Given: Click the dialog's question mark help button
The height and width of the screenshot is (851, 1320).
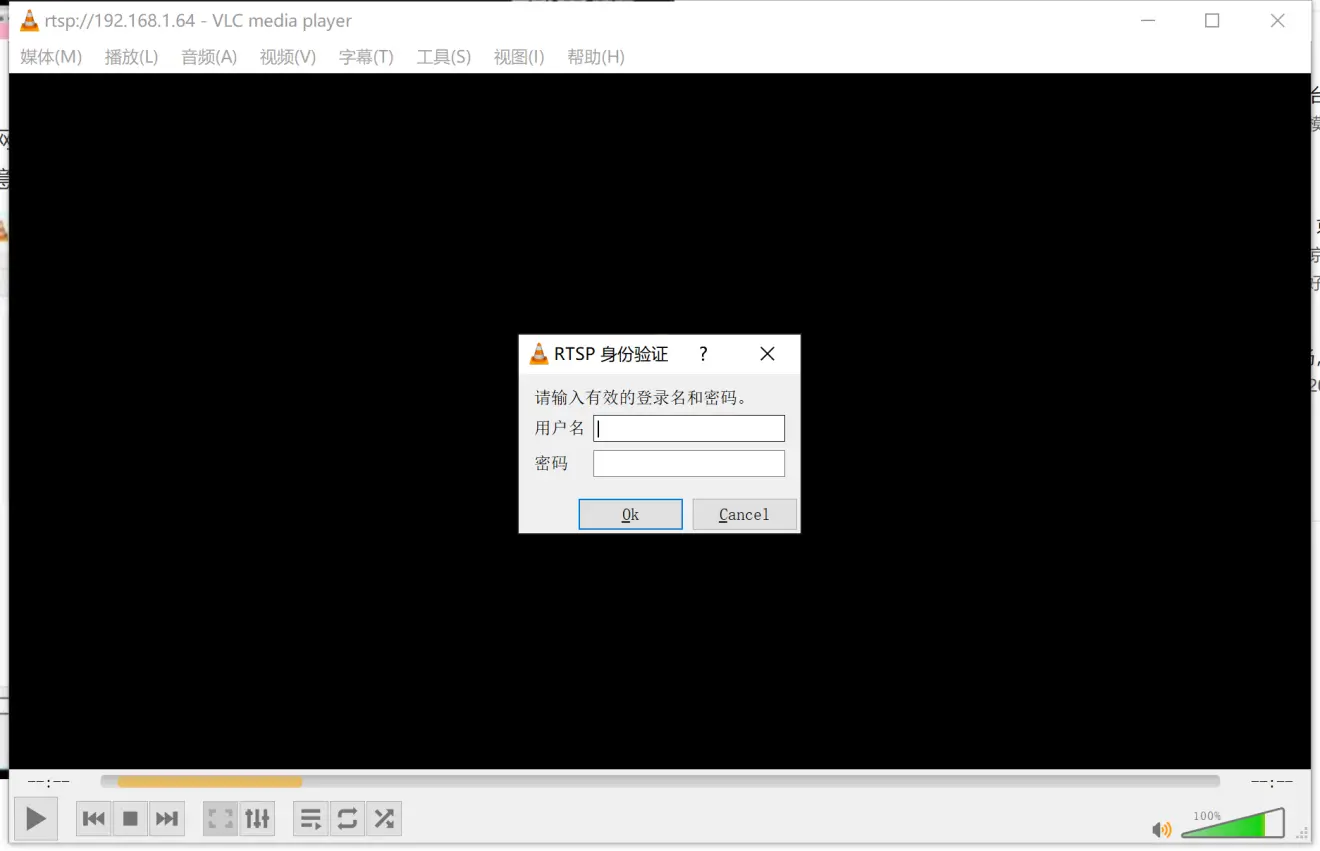Looking at the screenshot, I should (703, 354).
